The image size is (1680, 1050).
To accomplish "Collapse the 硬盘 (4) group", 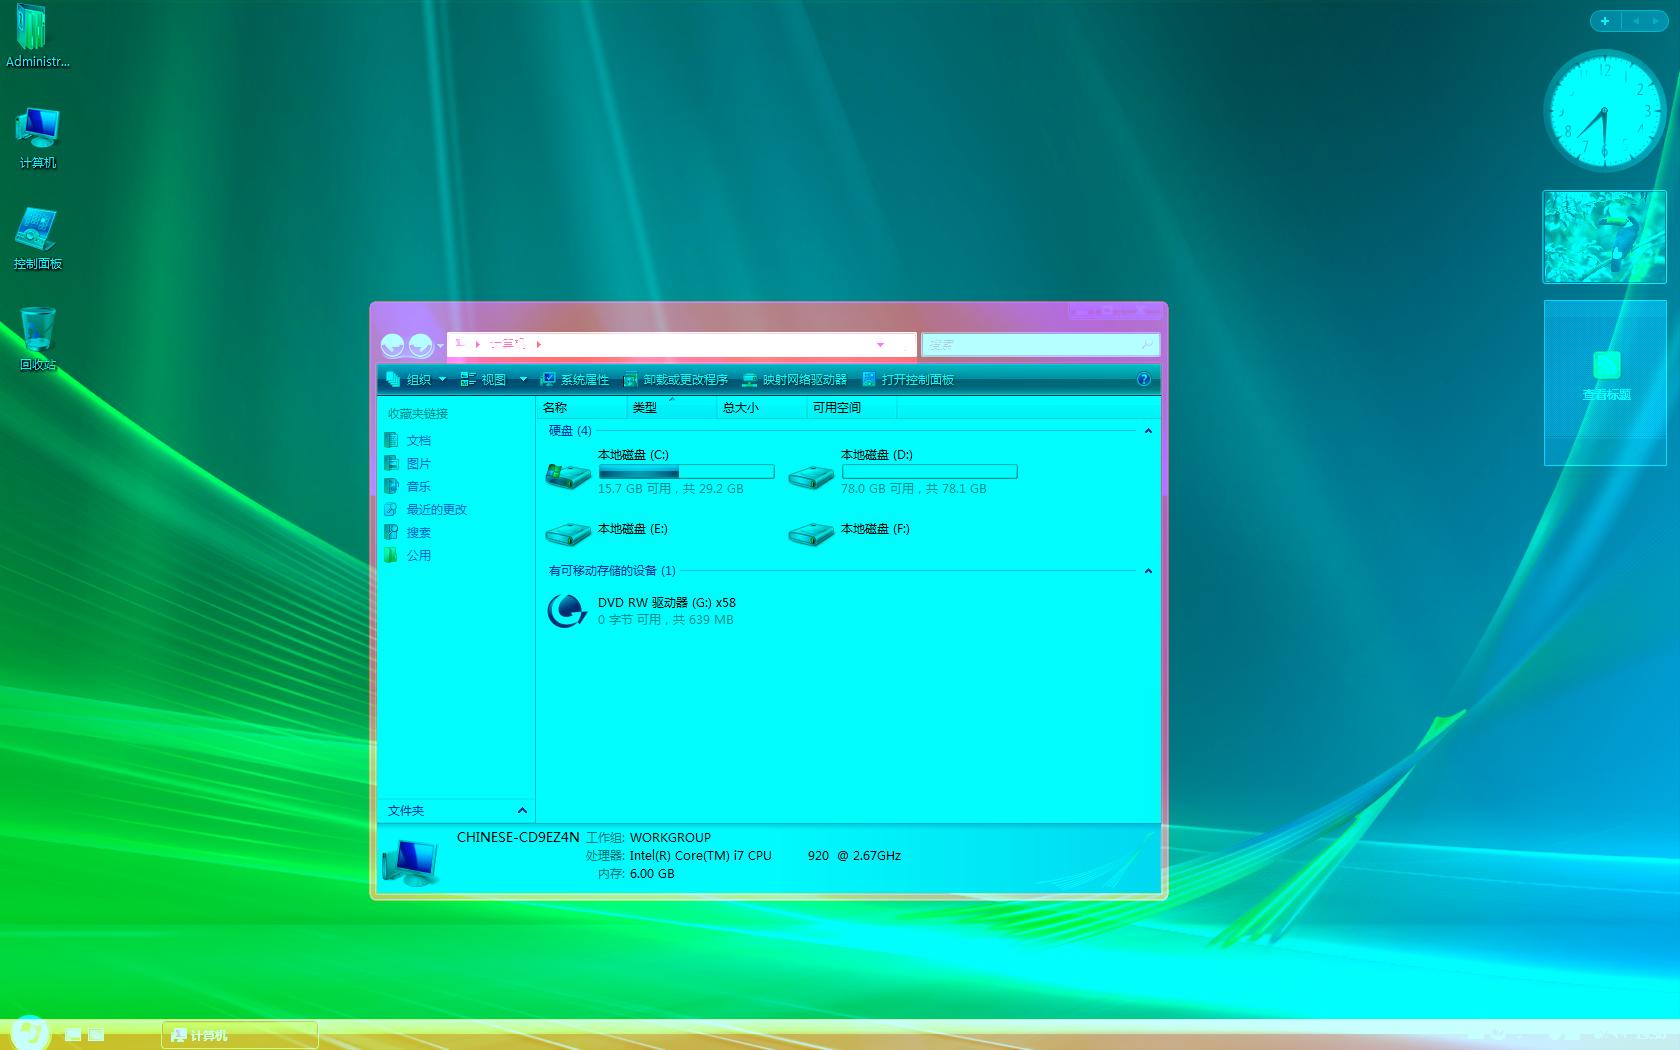I will pos(1148,431).
